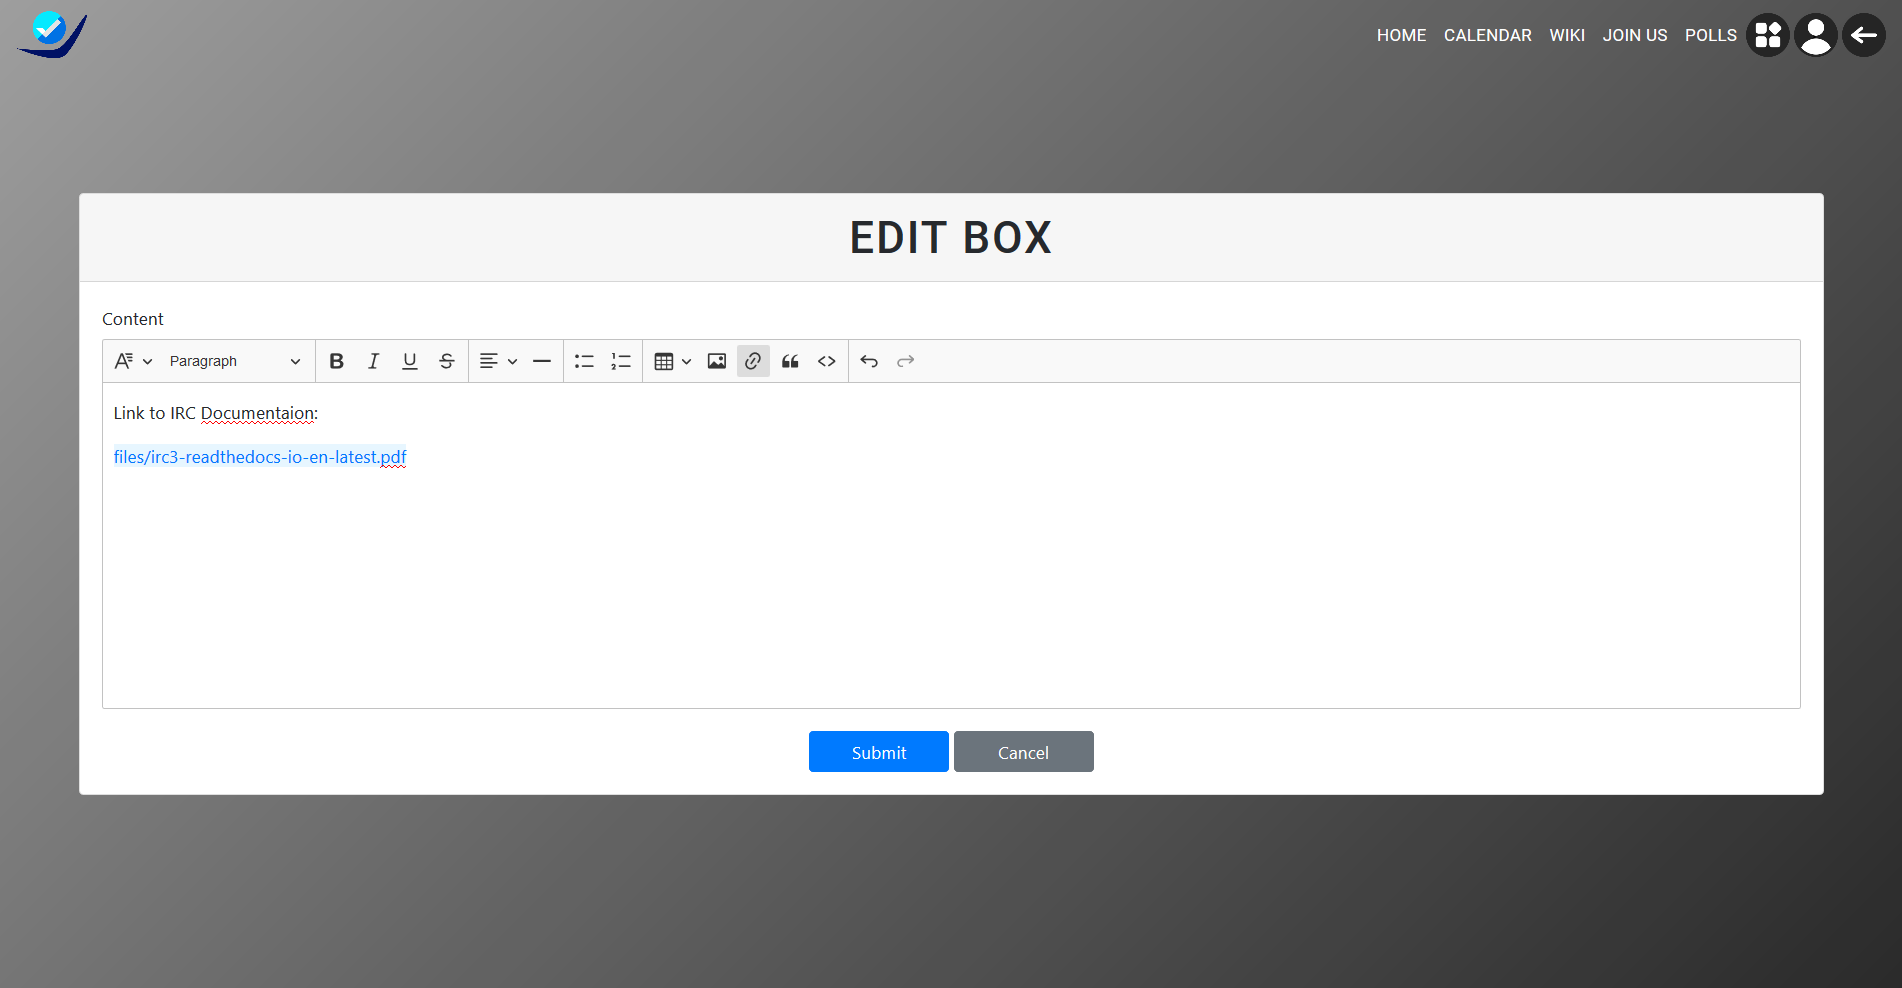1902x988 pixels.
Task: Insert a bulleted list
Action: pos(584,361)
